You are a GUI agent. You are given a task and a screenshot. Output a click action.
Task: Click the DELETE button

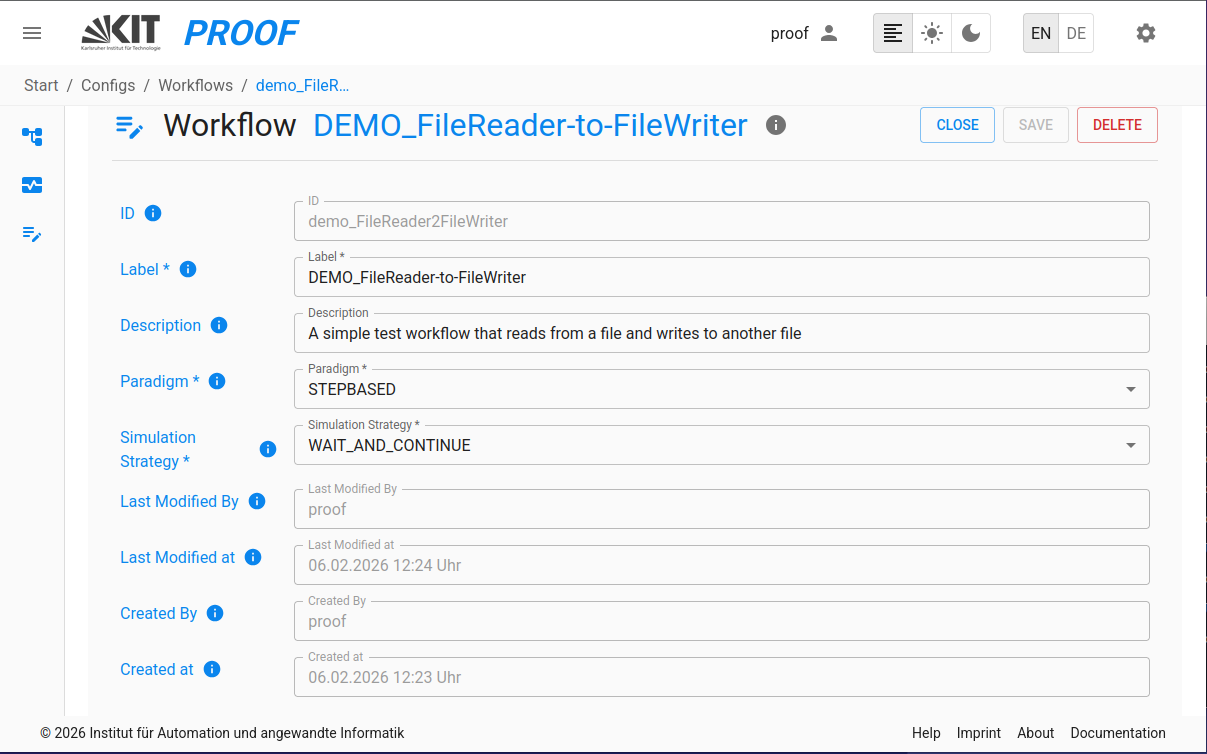1117,125
